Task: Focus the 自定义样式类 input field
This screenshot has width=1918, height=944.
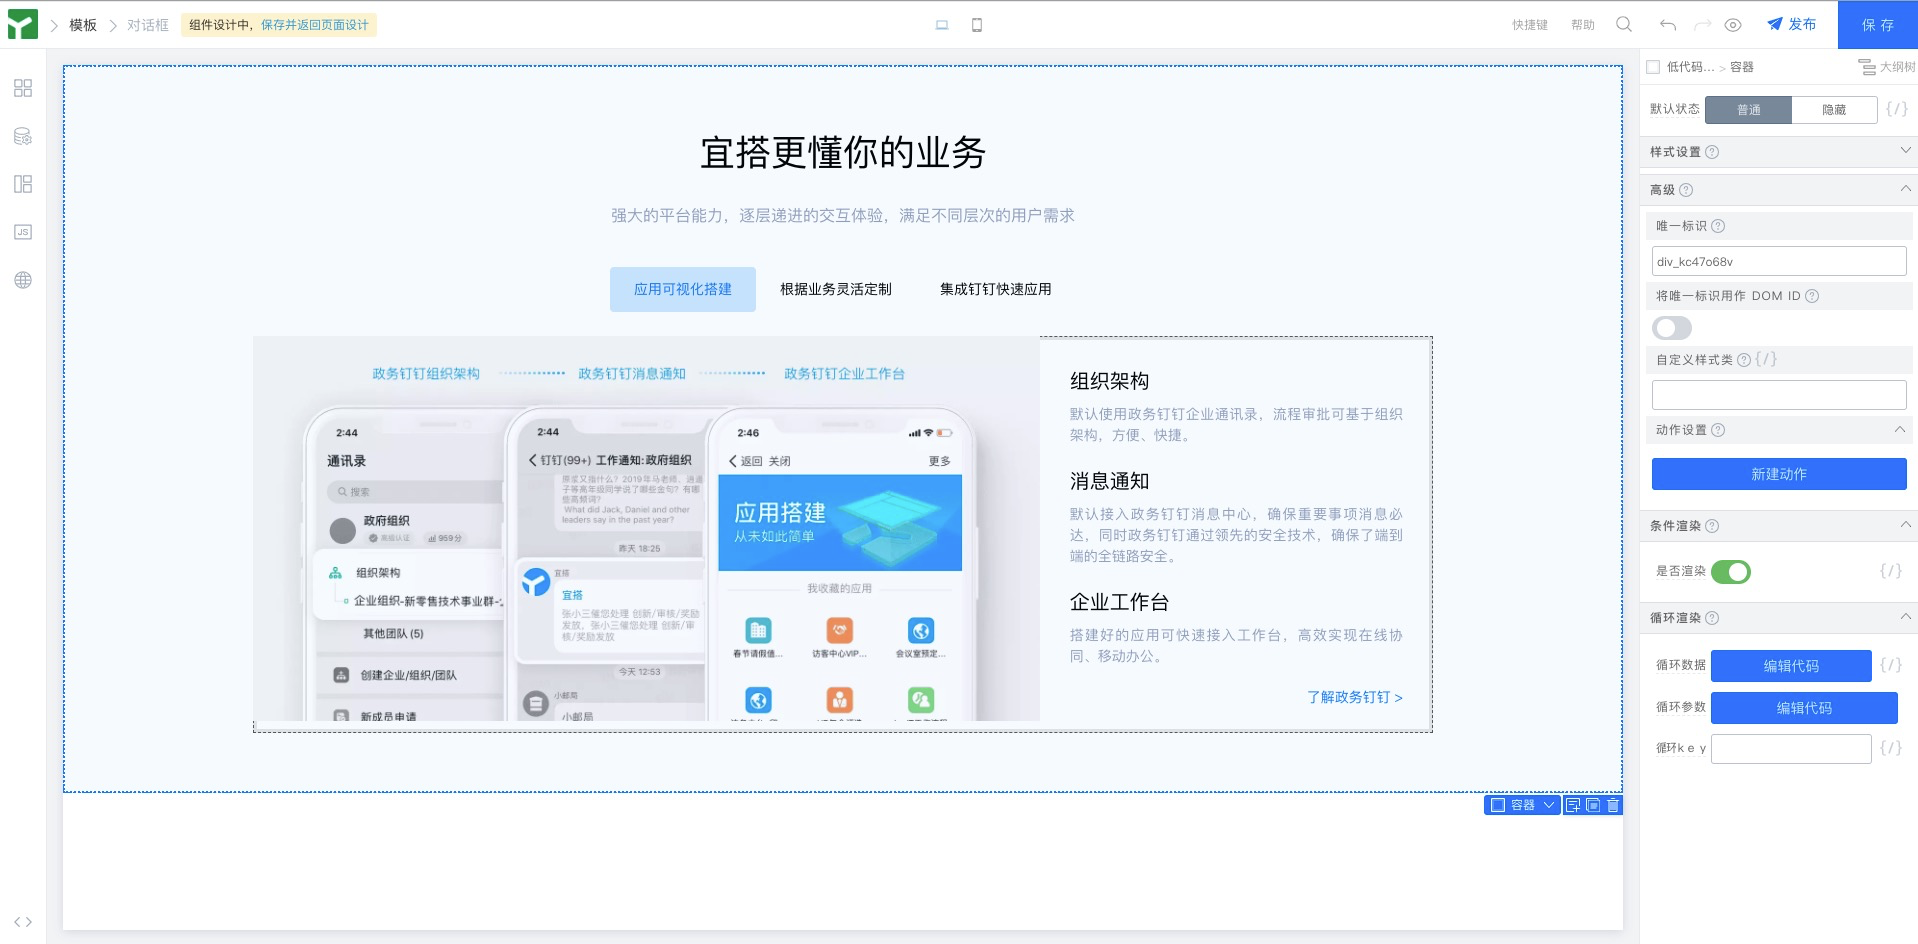Action: click(x=1779, y=395)
